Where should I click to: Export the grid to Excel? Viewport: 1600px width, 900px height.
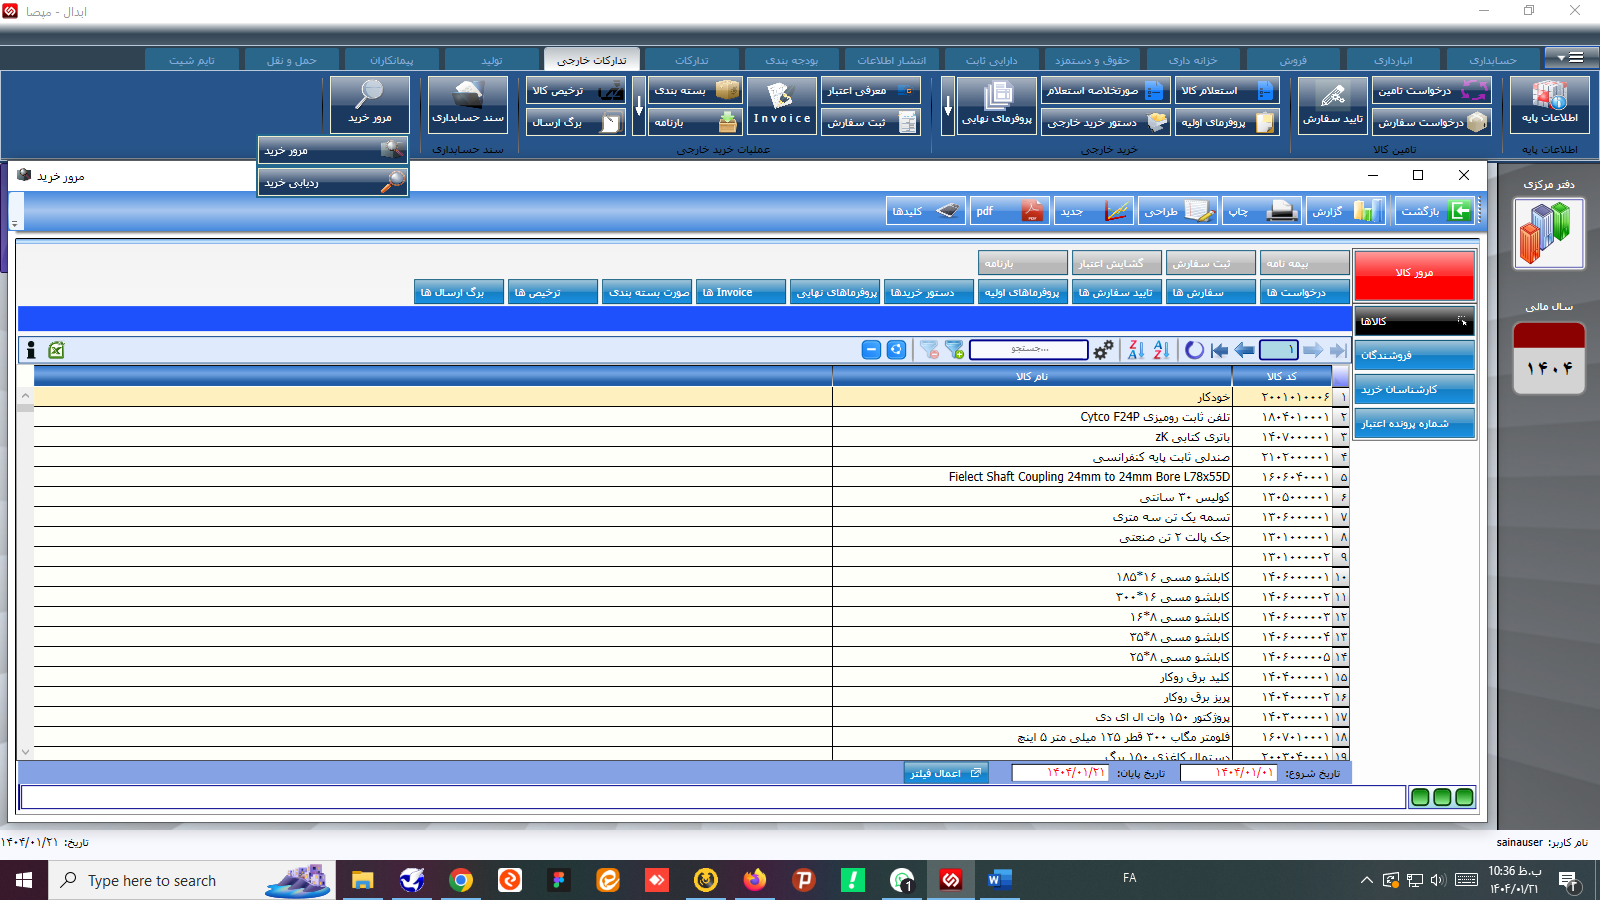click(56, 351)
